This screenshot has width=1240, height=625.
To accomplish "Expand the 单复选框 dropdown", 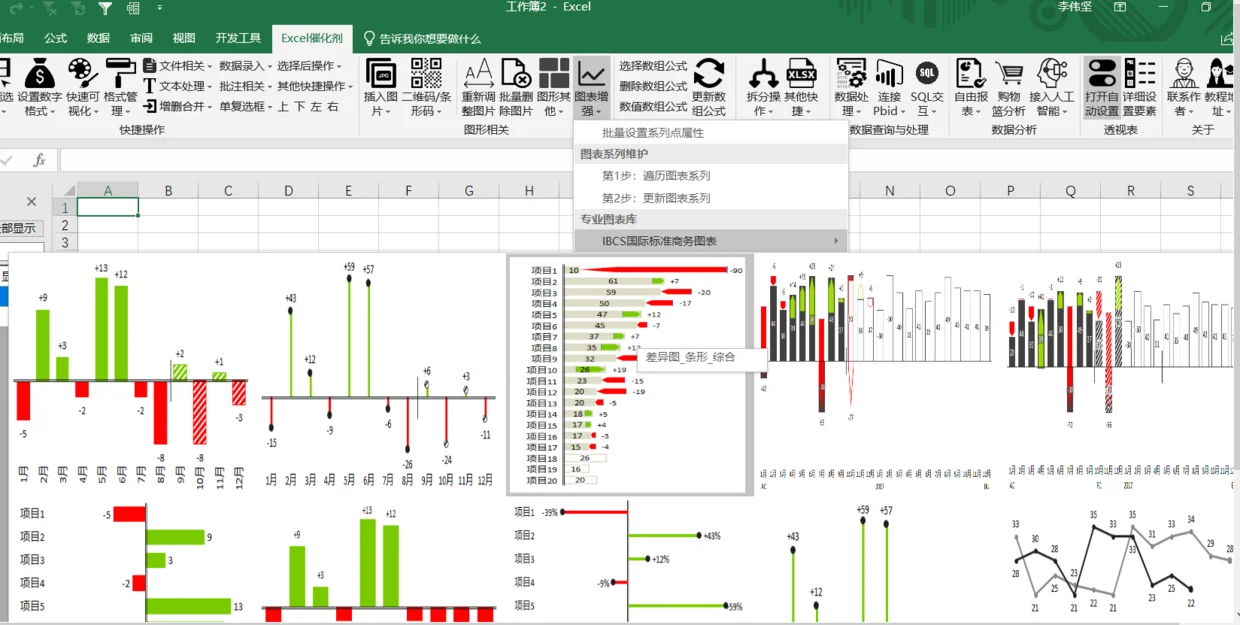I will point(245,106).
